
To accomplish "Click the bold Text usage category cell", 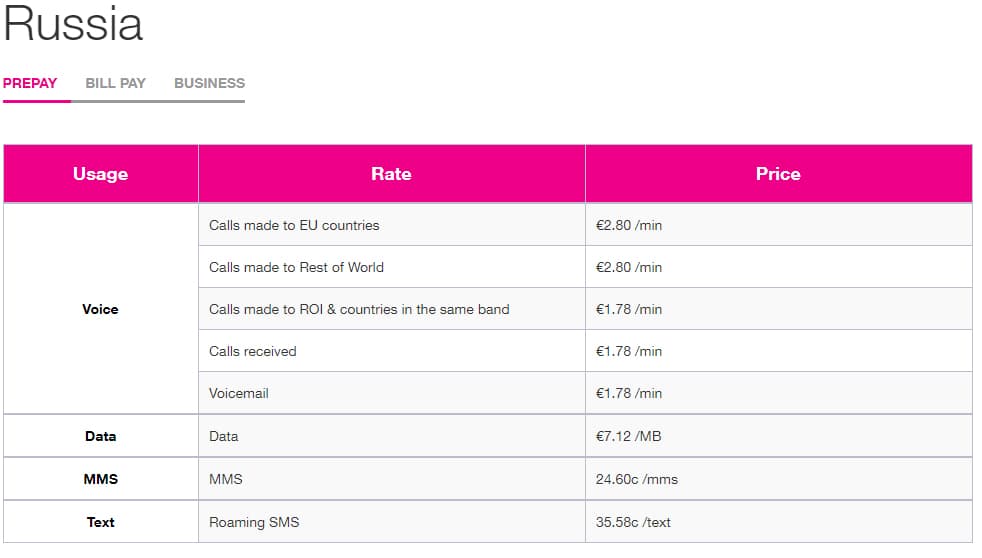I will [100, 522].
